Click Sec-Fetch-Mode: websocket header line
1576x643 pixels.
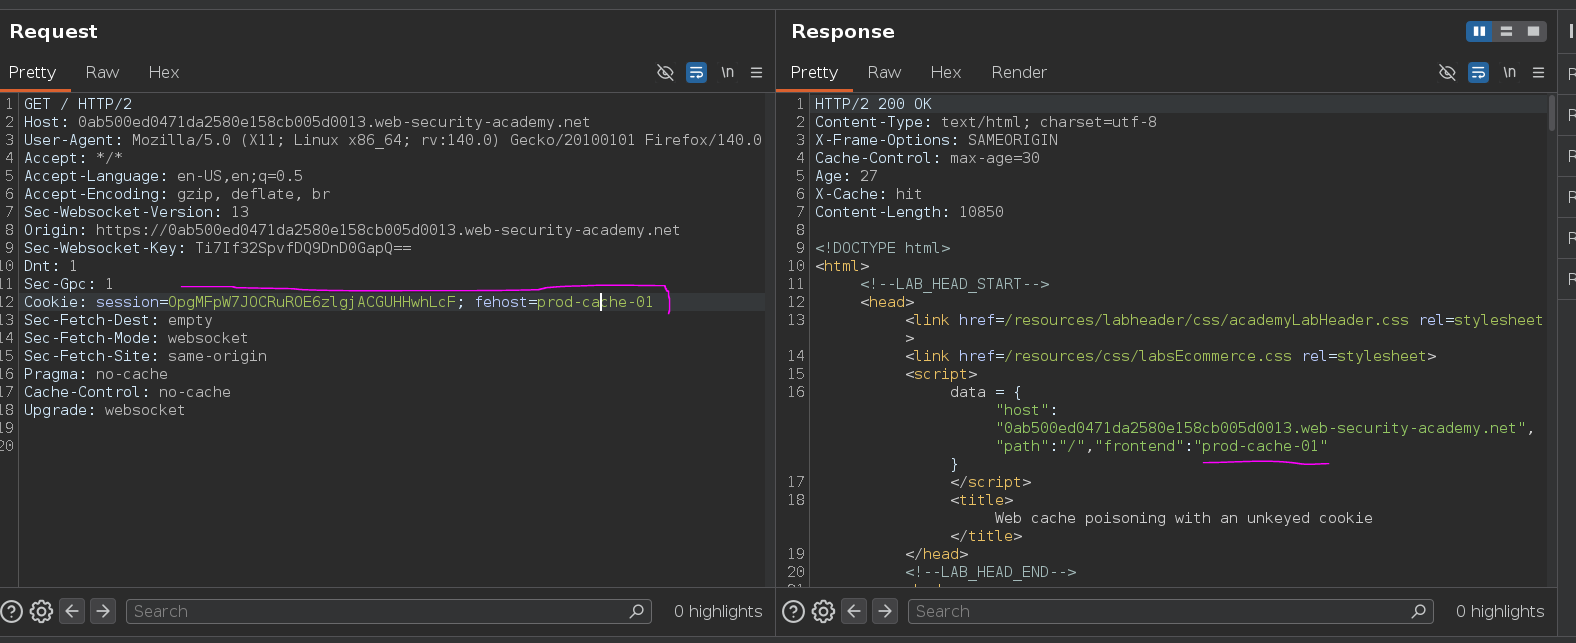pyautogui.click(x=136, y=338)
